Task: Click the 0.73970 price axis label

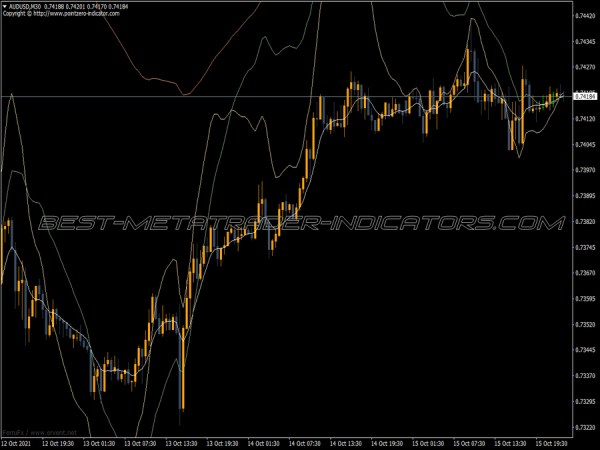Action: [585, 170]
